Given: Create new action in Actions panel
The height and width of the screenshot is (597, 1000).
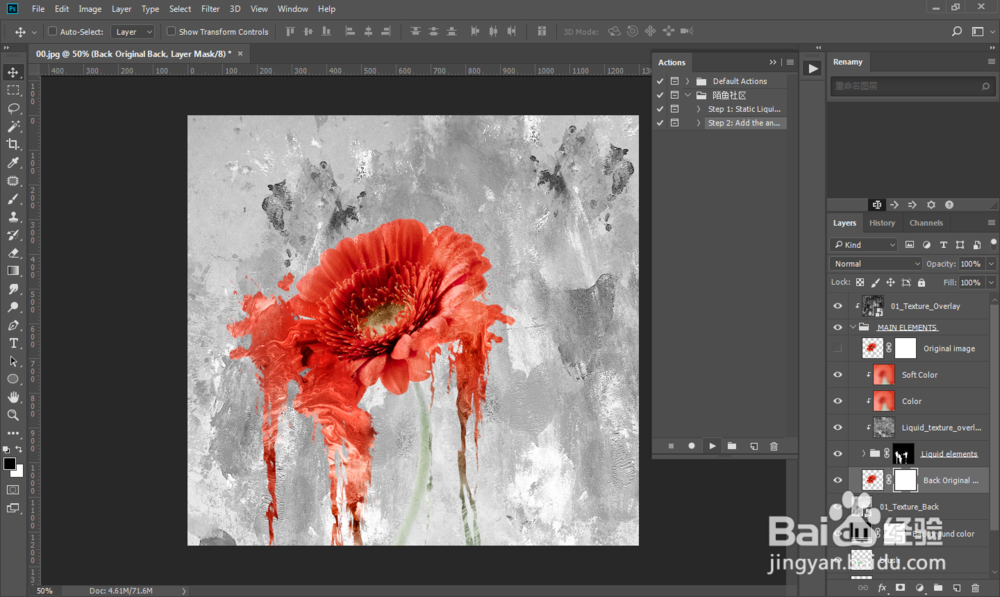Looking at the screenshot, I should tap(754, 446).
